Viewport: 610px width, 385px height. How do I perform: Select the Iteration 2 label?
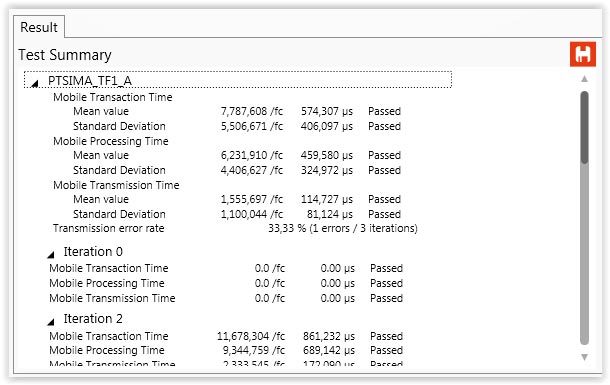93,318
